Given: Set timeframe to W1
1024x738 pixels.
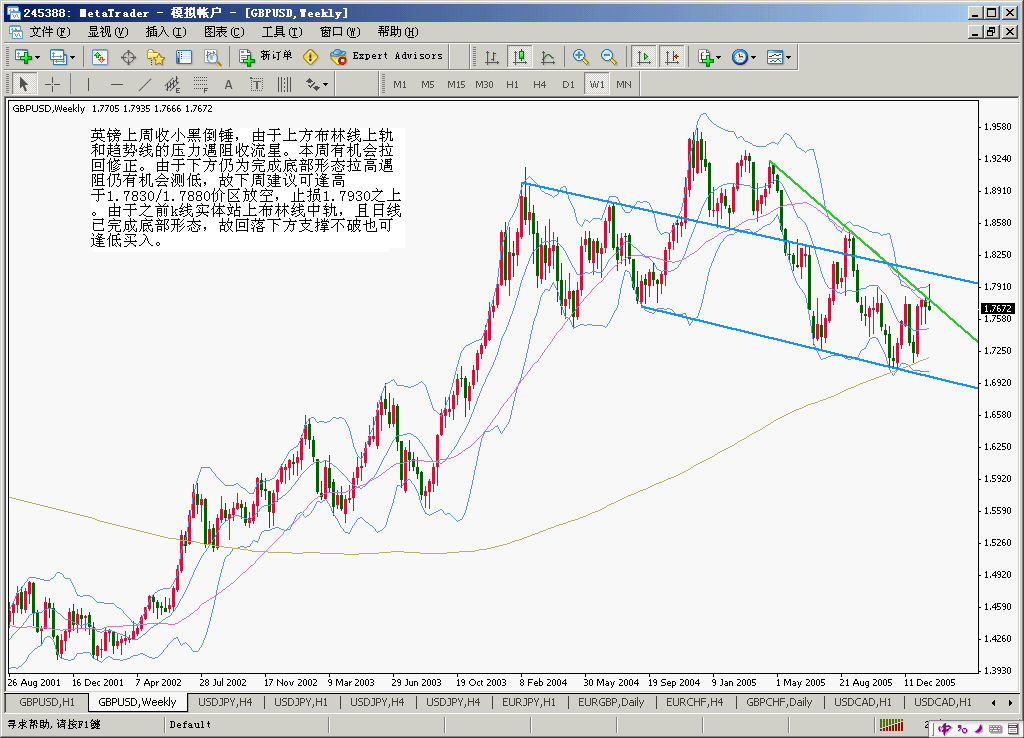Looking at the screenshot, I should pos(597,84).
